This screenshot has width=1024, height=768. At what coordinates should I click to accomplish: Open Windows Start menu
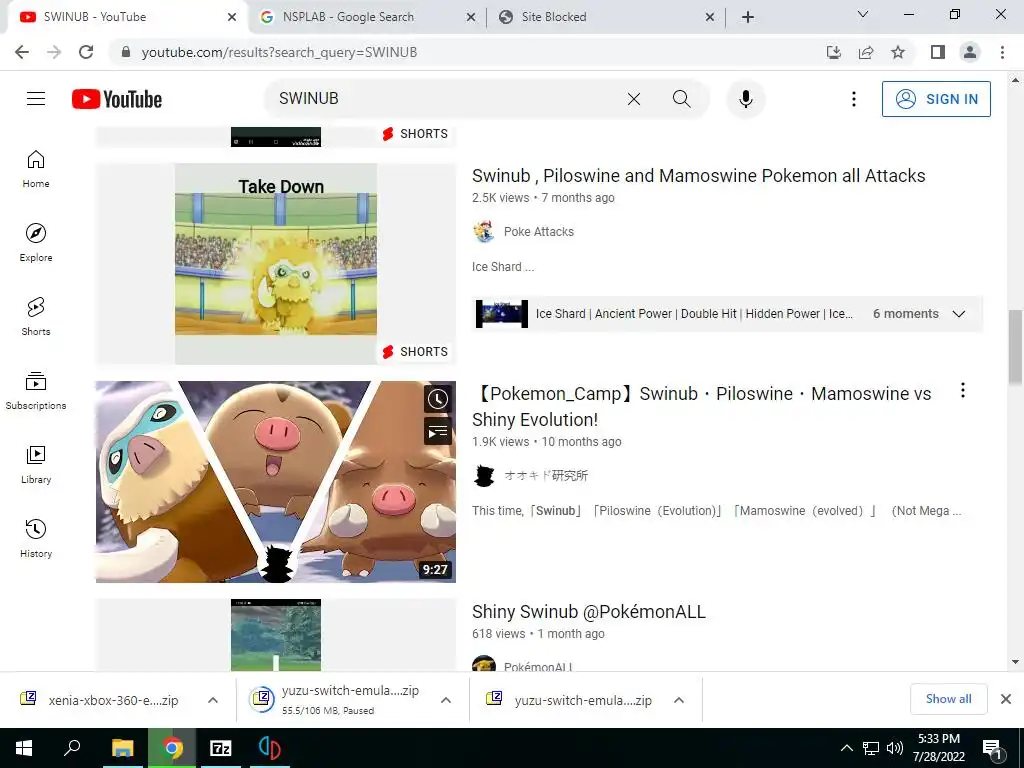24,748
